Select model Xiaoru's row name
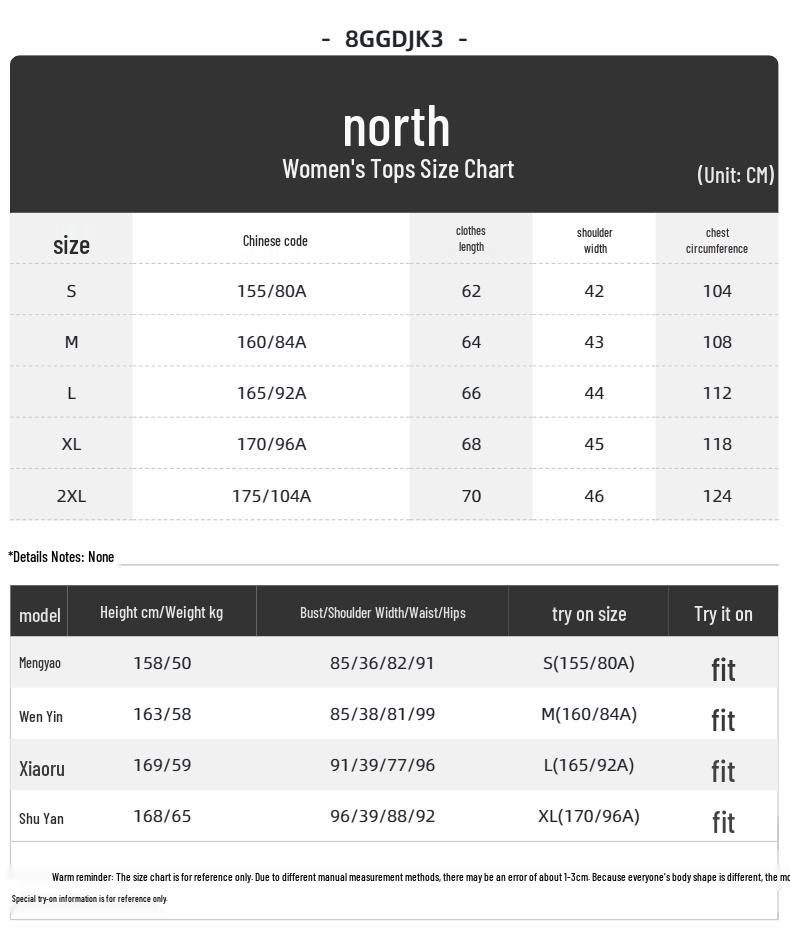This screenshot has width=790, height=940. coord(42,769)
